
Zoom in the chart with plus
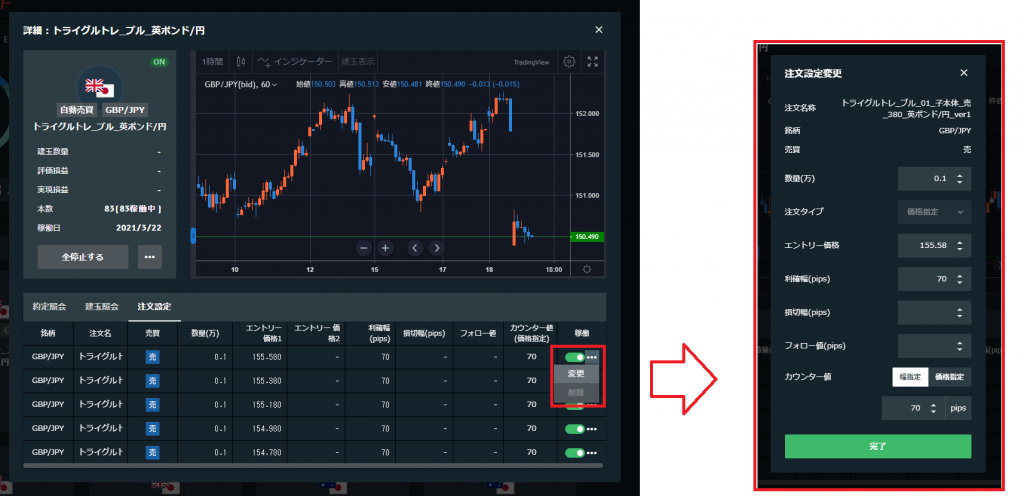tap(386, 248)
